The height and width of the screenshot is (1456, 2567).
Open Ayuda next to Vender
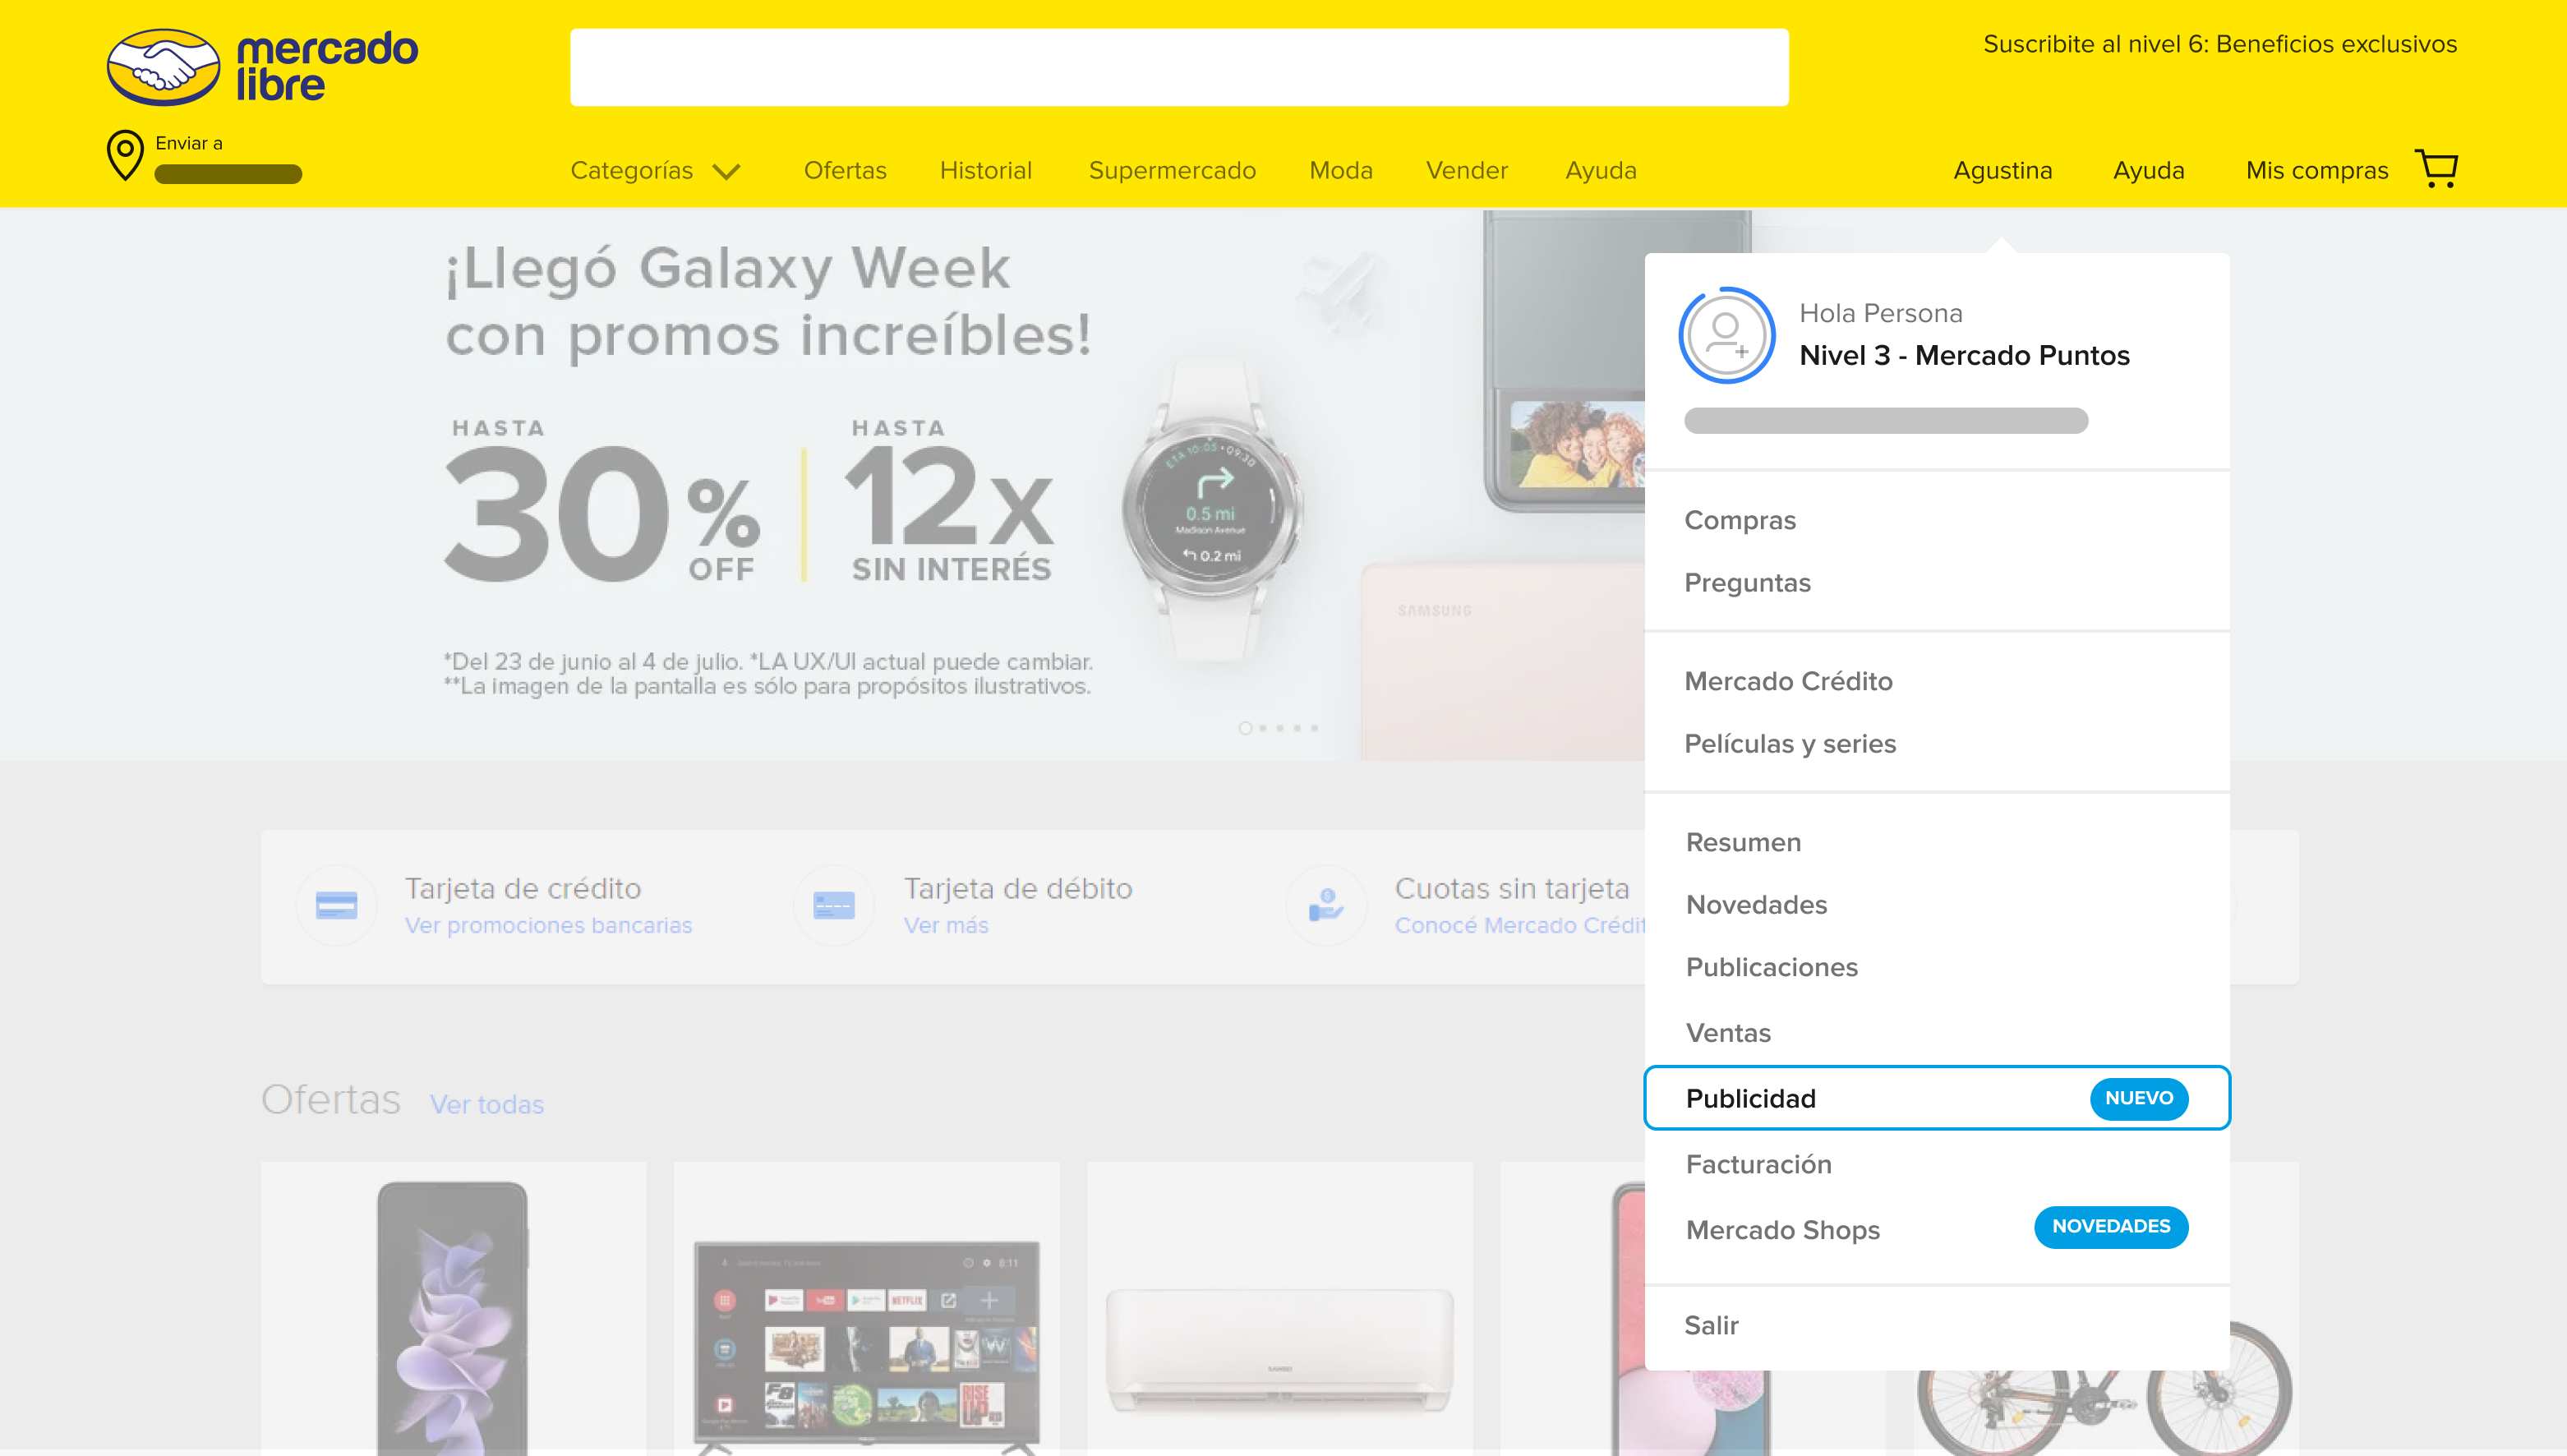[1601, 171]
